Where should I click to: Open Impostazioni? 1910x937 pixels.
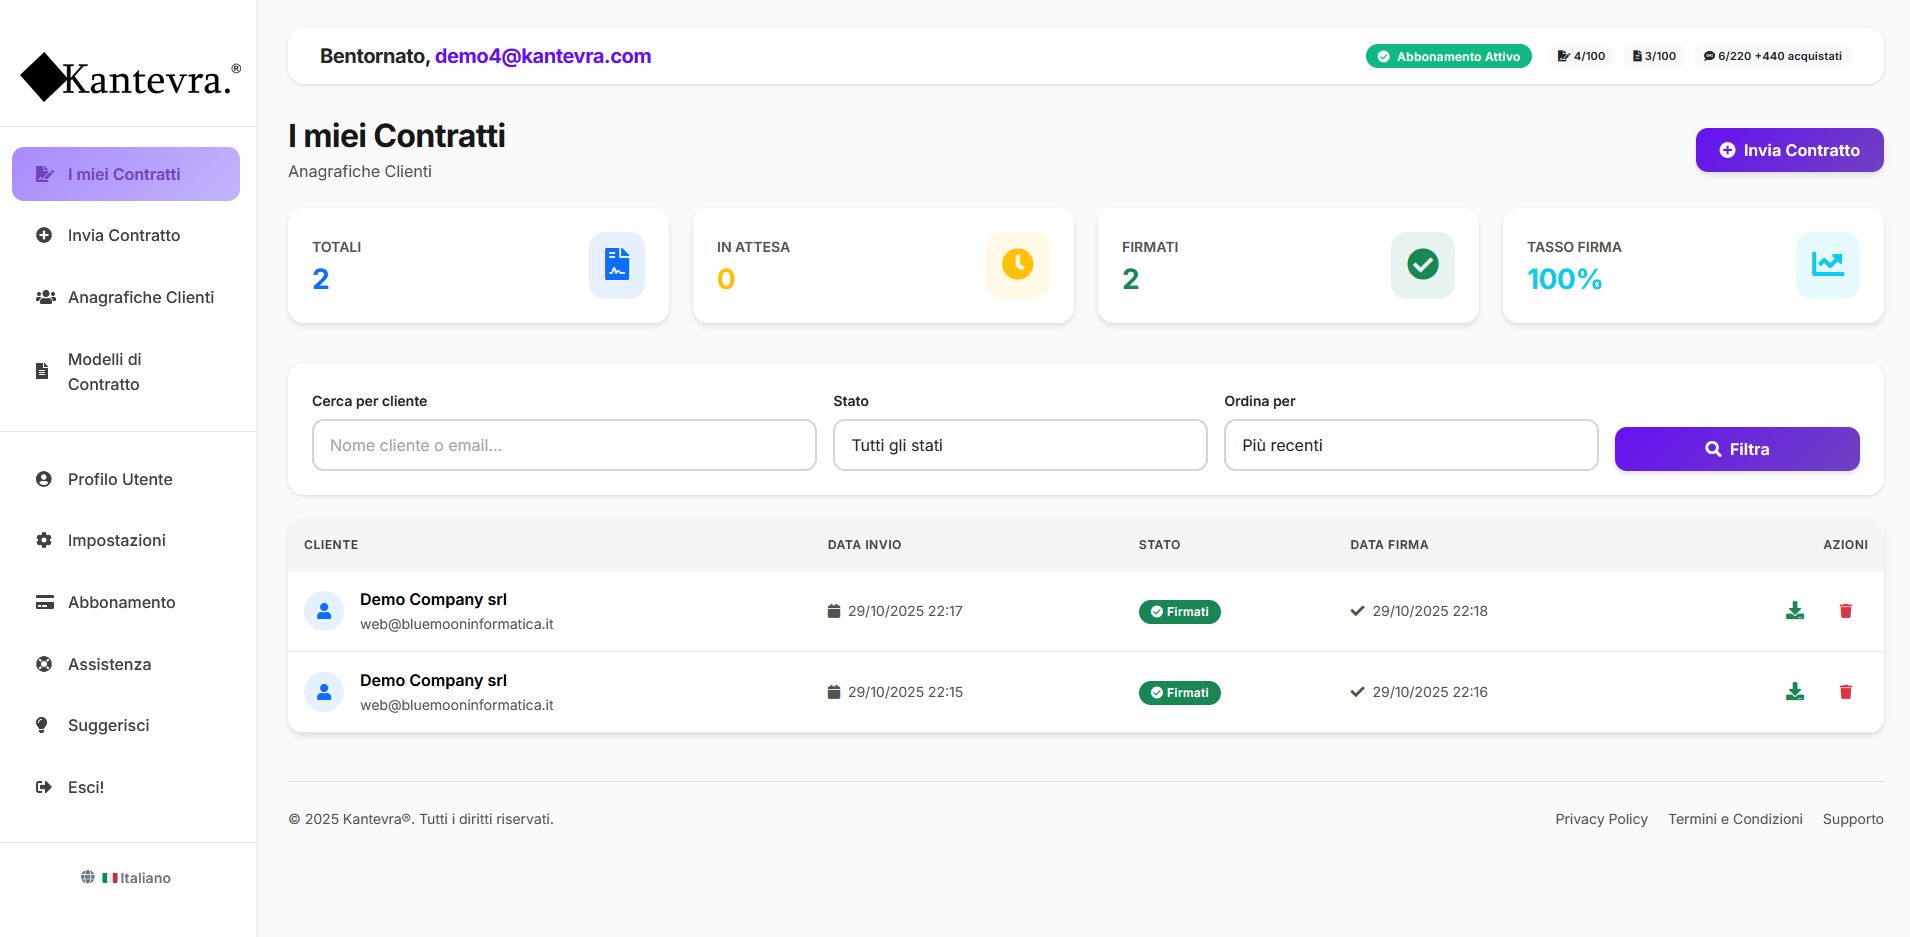(126, 540)
